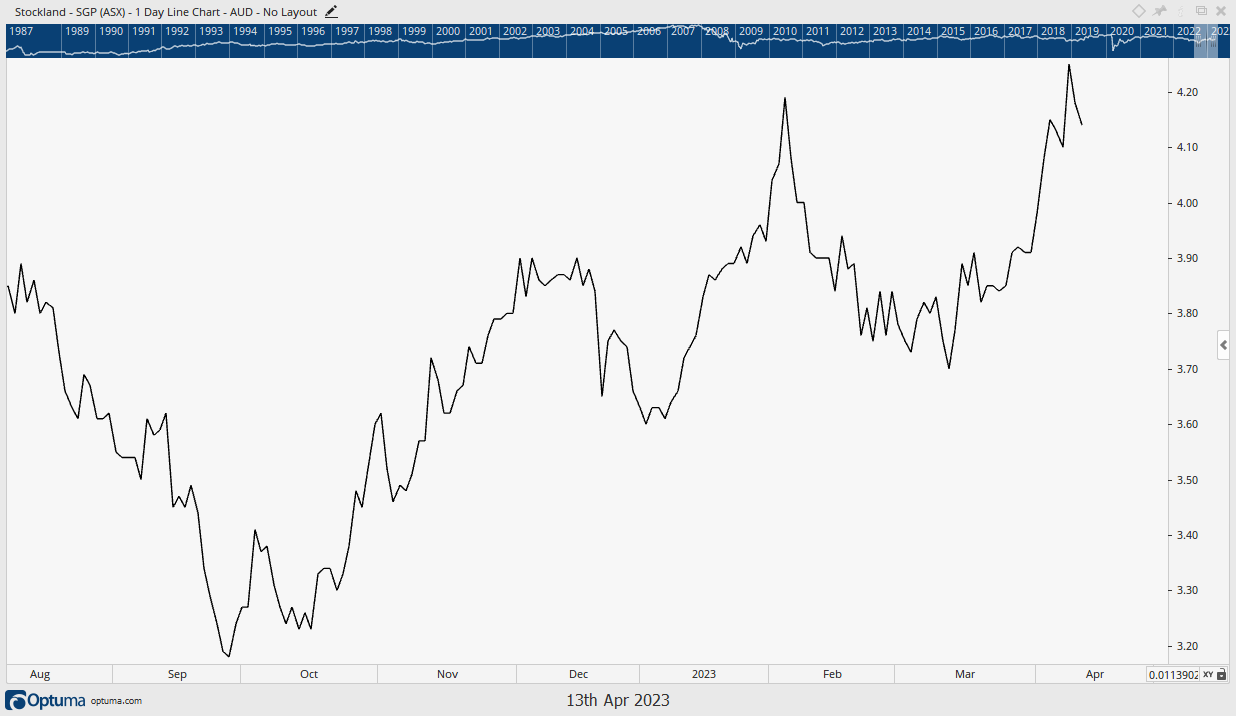Screen dimensions: 1236x716
Task: Select year 1995 in the history strip
Action: 280,31
